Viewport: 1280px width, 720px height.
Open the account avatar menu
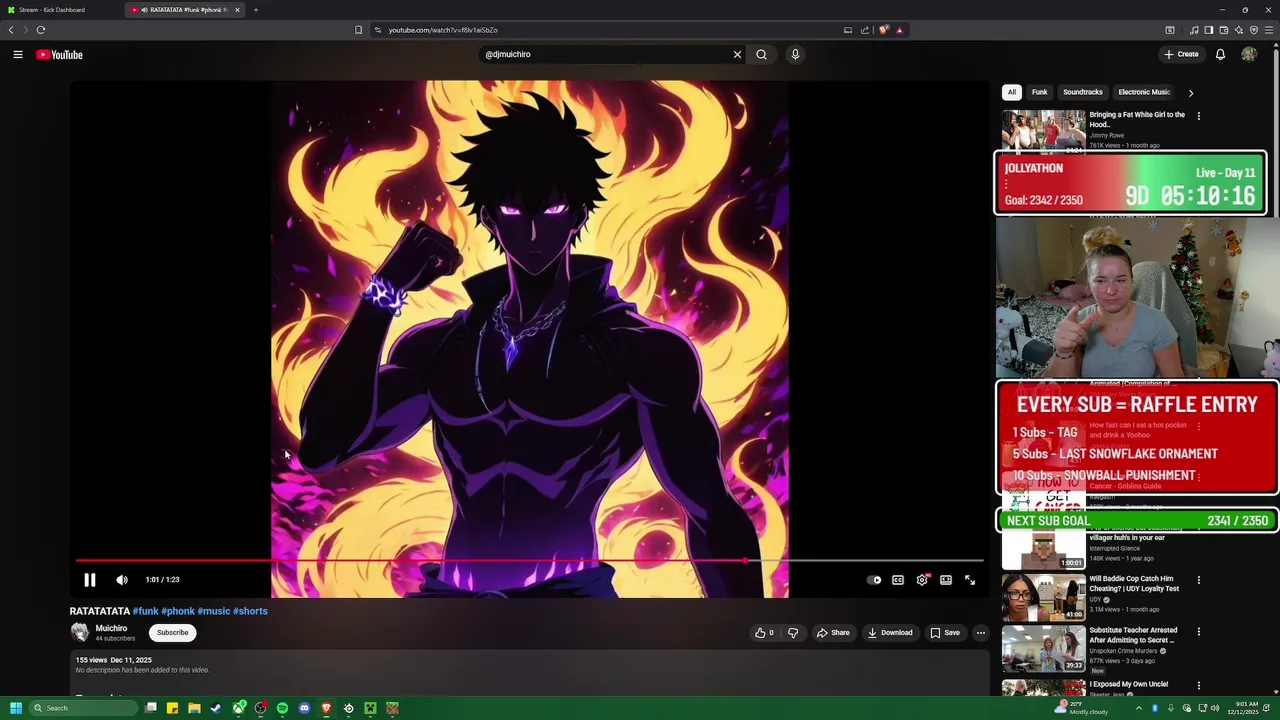point(1249,54)
